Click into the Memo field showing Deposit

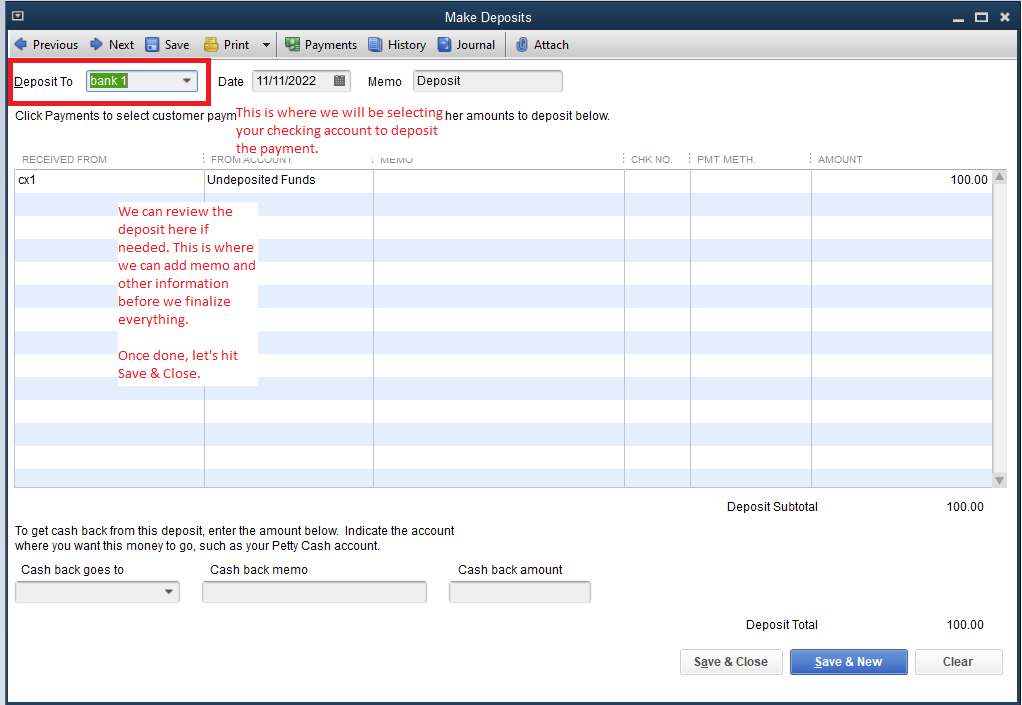pyautogui.click(x=487, y=80)
